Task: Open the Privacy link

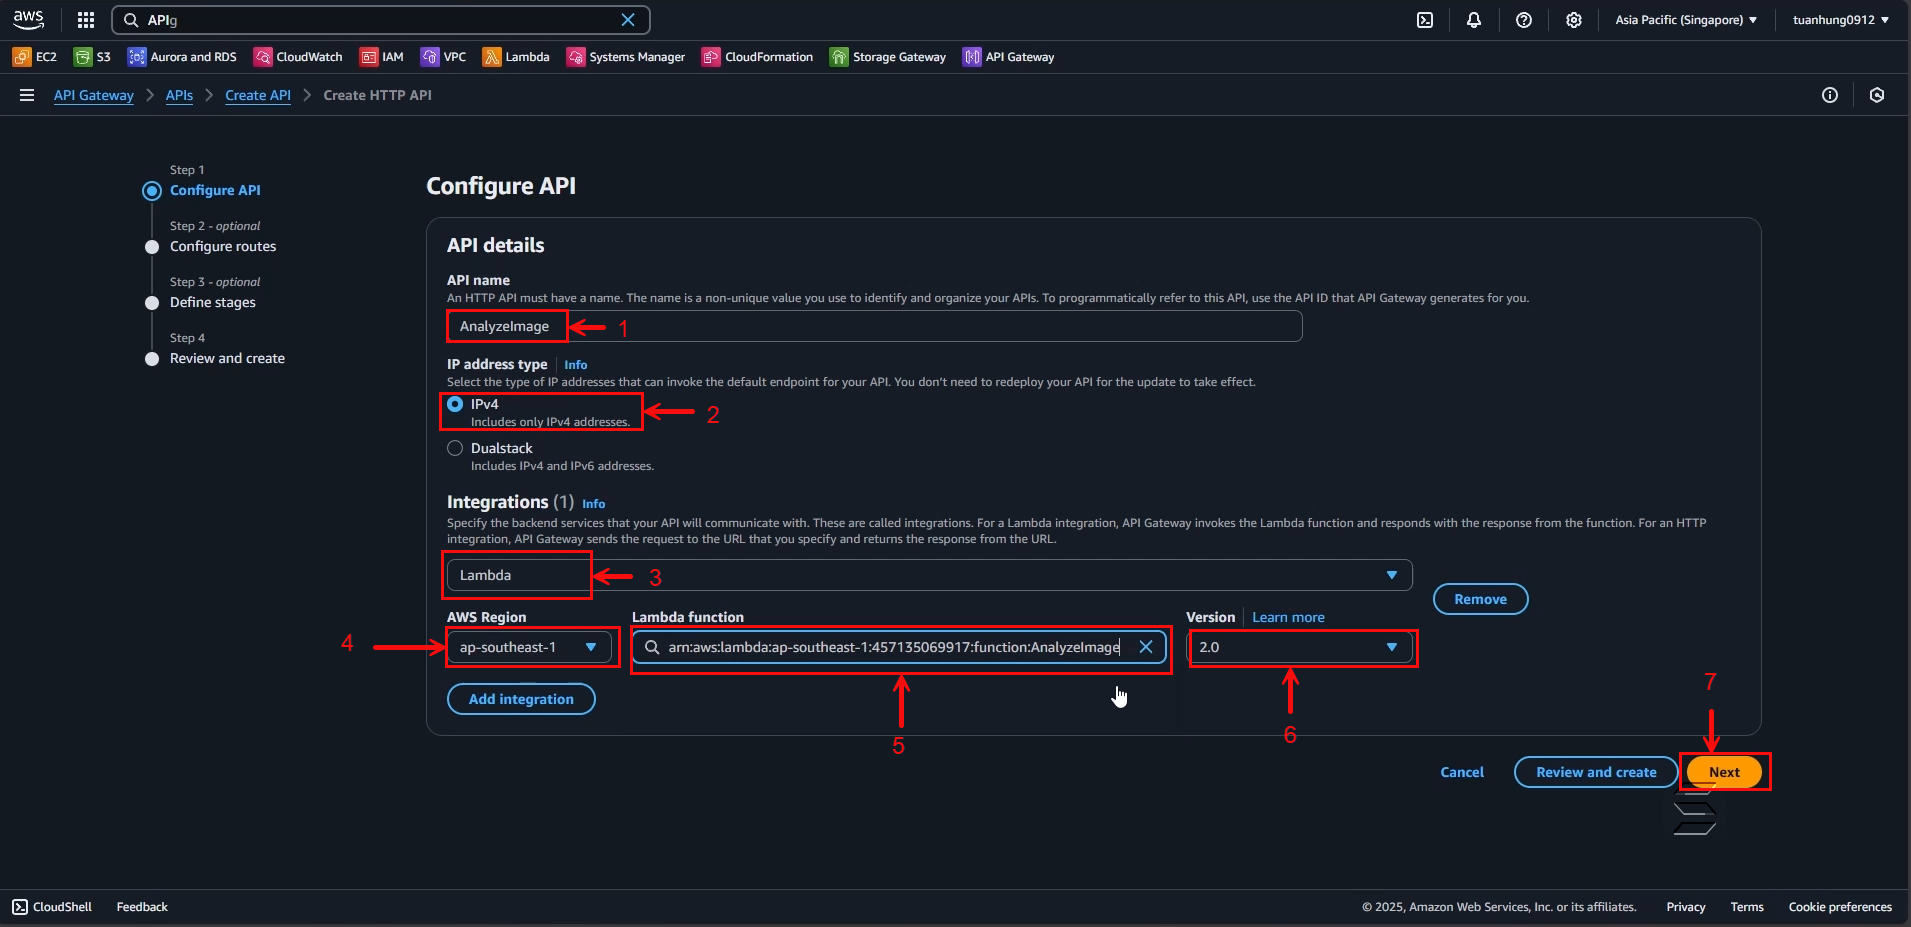Action: point(1685,907)
